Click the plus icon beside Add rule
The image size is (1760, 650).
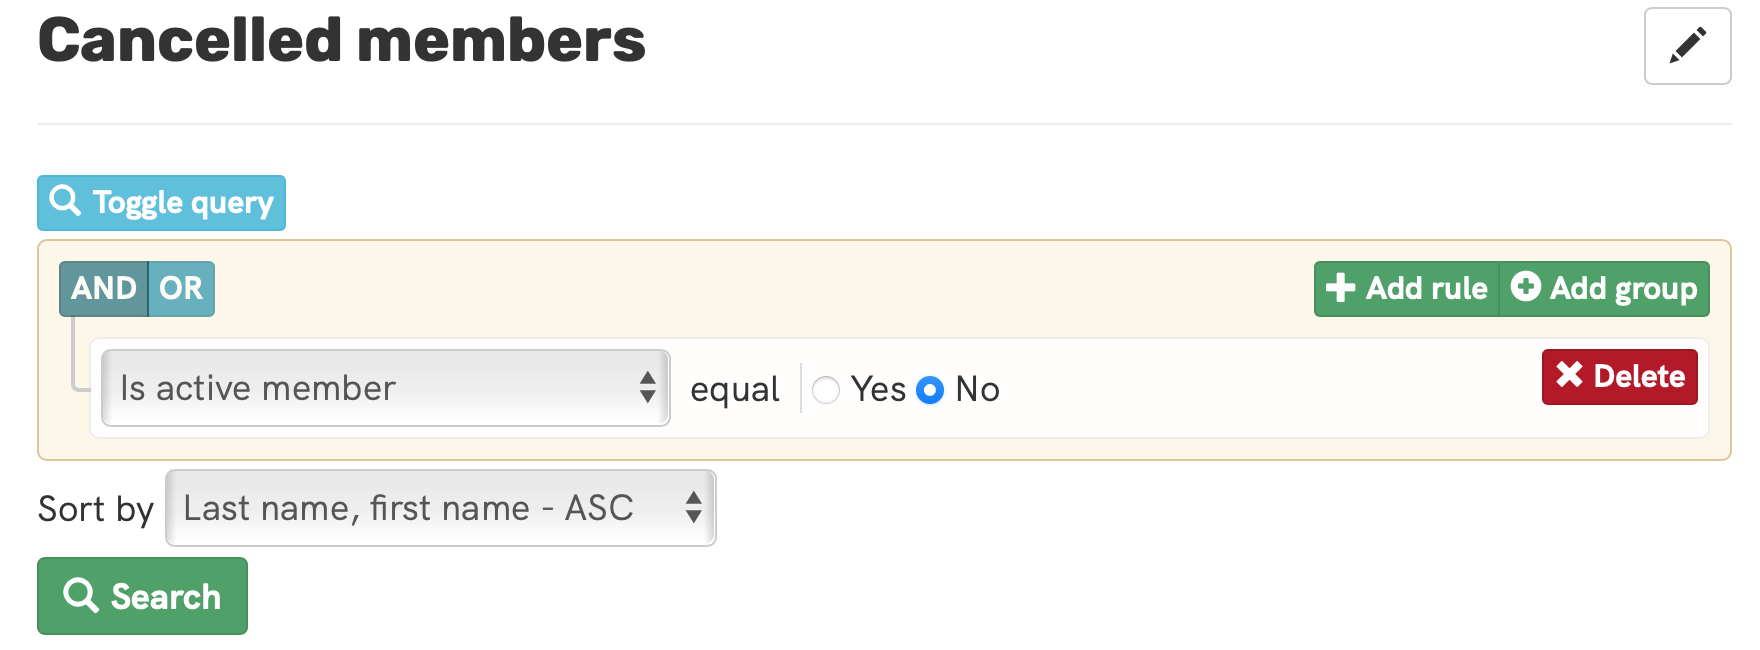pos(1340,288)
